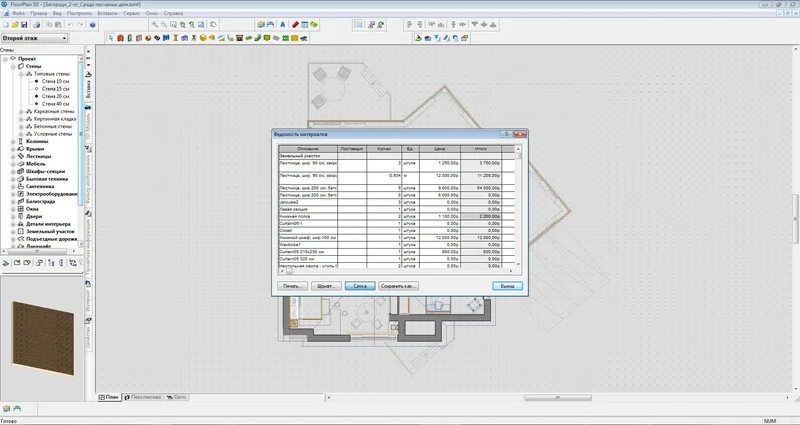Select Стена 20 см in tree

56,96
